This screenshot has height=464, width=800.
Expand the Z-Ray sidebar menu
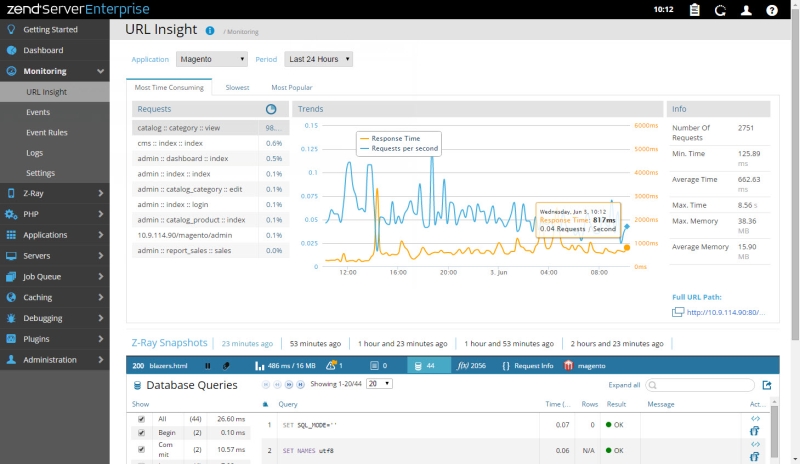pyautogui.click(x=55, y=193)
